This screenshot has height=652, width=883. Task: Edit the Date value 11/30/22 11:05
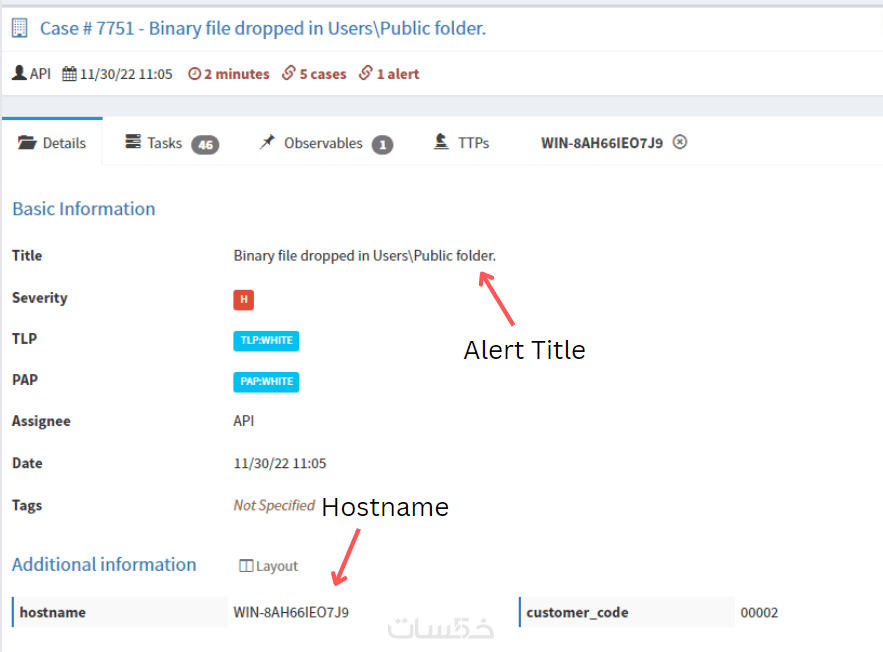click(x=280, y=463)
